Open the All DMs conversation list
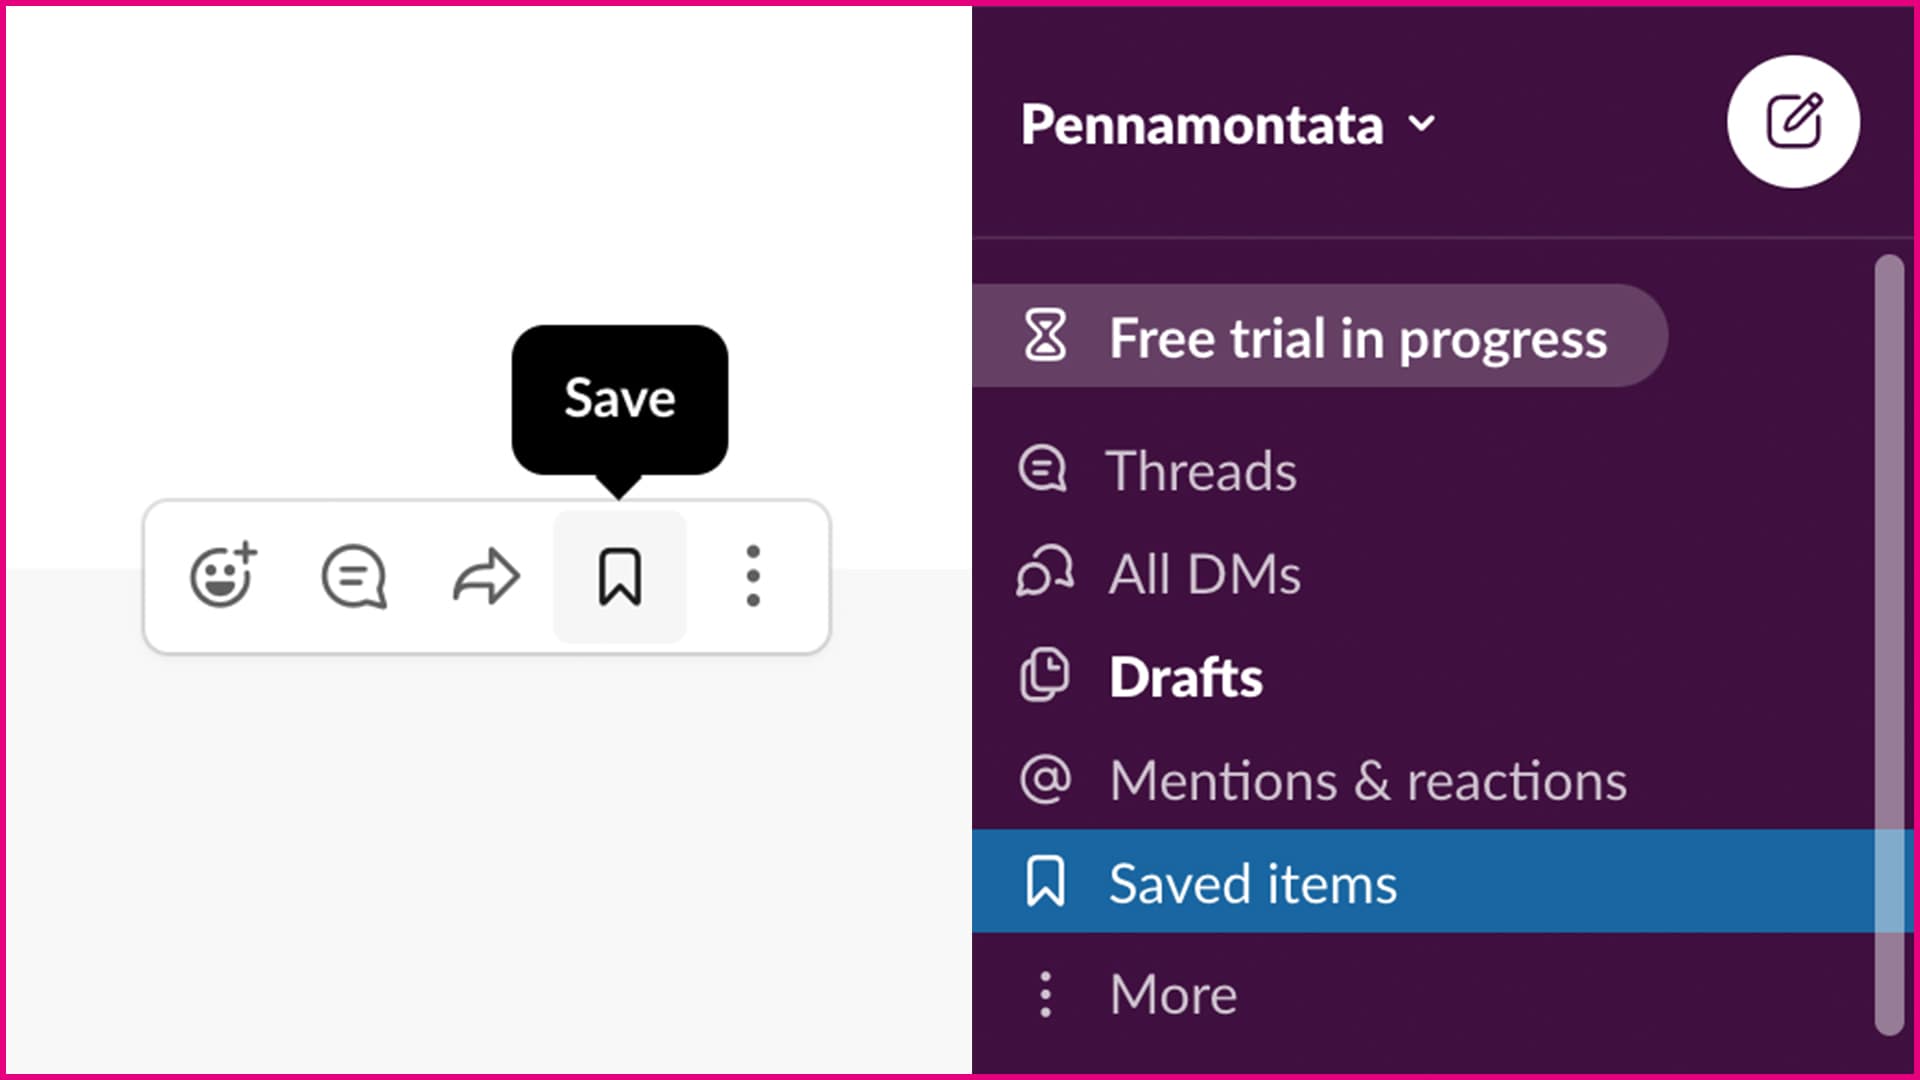 [x=1204, y=574]
